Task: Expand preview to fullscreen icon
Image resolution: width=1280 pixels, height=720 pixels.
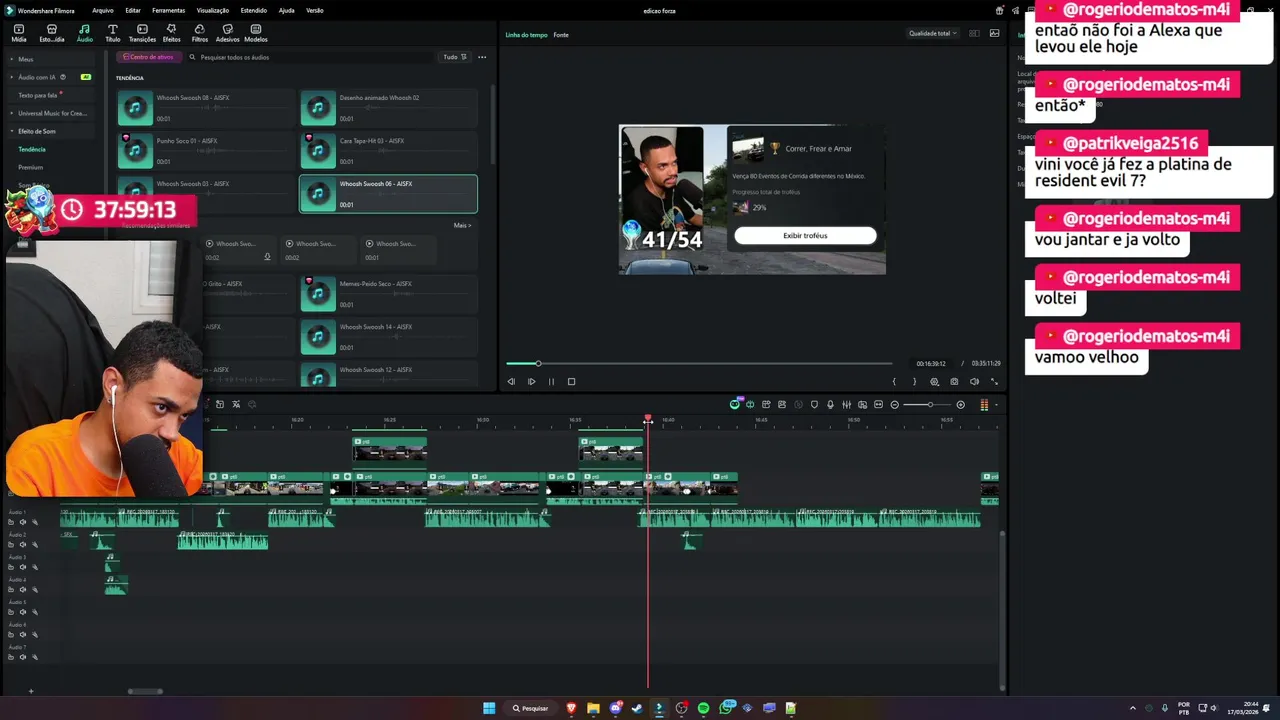Action: point(994,381)
